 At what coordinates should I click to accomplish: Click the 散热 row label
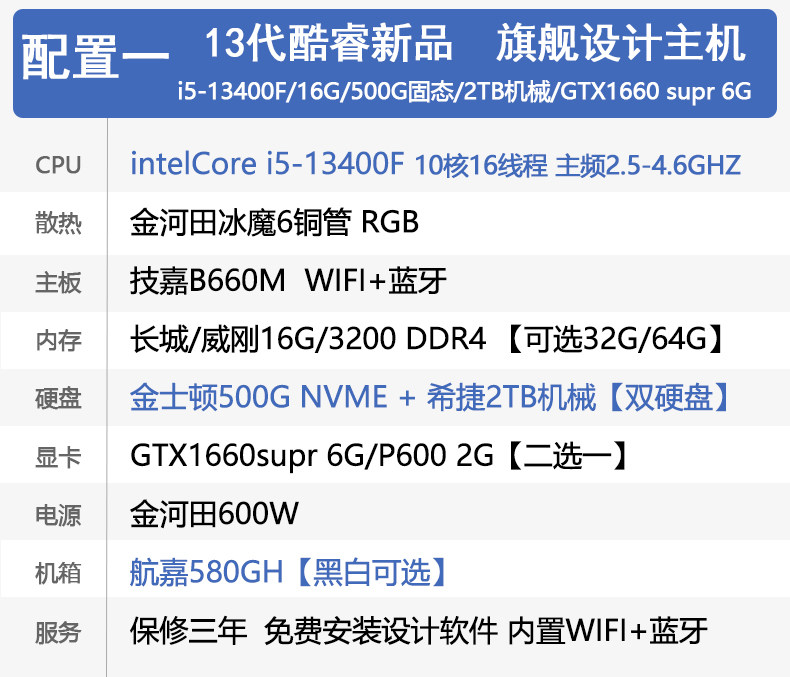click(58, 223)
